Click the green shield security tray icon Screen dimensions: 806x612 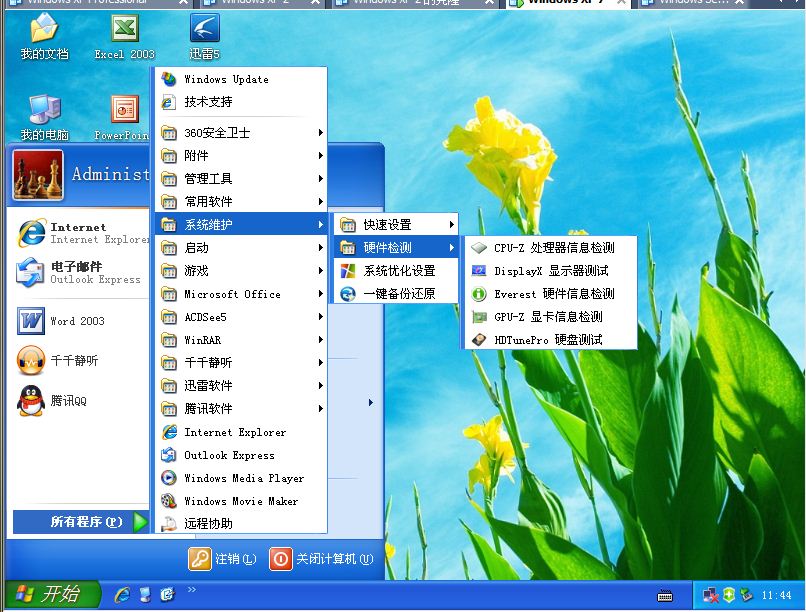729,595
